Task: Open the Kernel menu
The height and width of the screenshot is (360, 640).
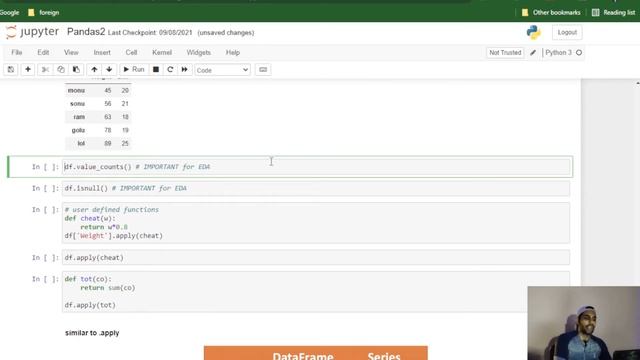Action: pos(162,52)
